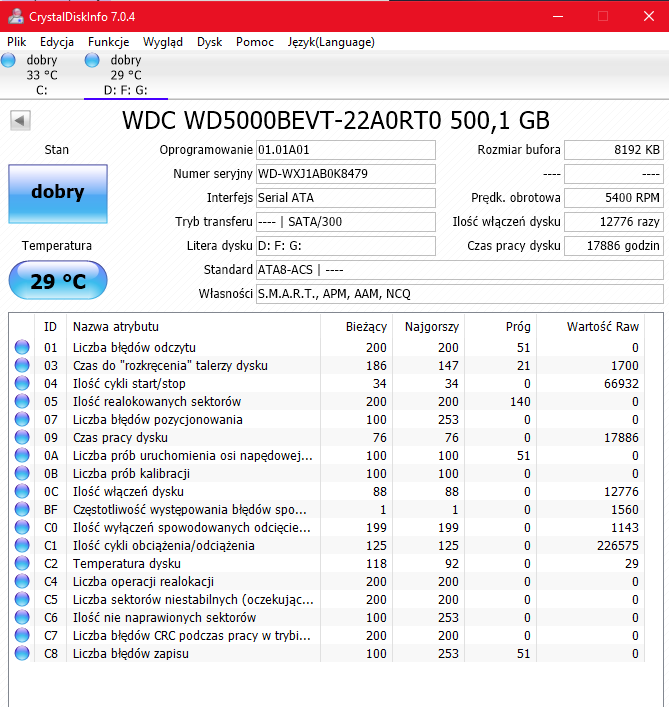Click the Interfejs field Serial ATA

tap(346, 197)
